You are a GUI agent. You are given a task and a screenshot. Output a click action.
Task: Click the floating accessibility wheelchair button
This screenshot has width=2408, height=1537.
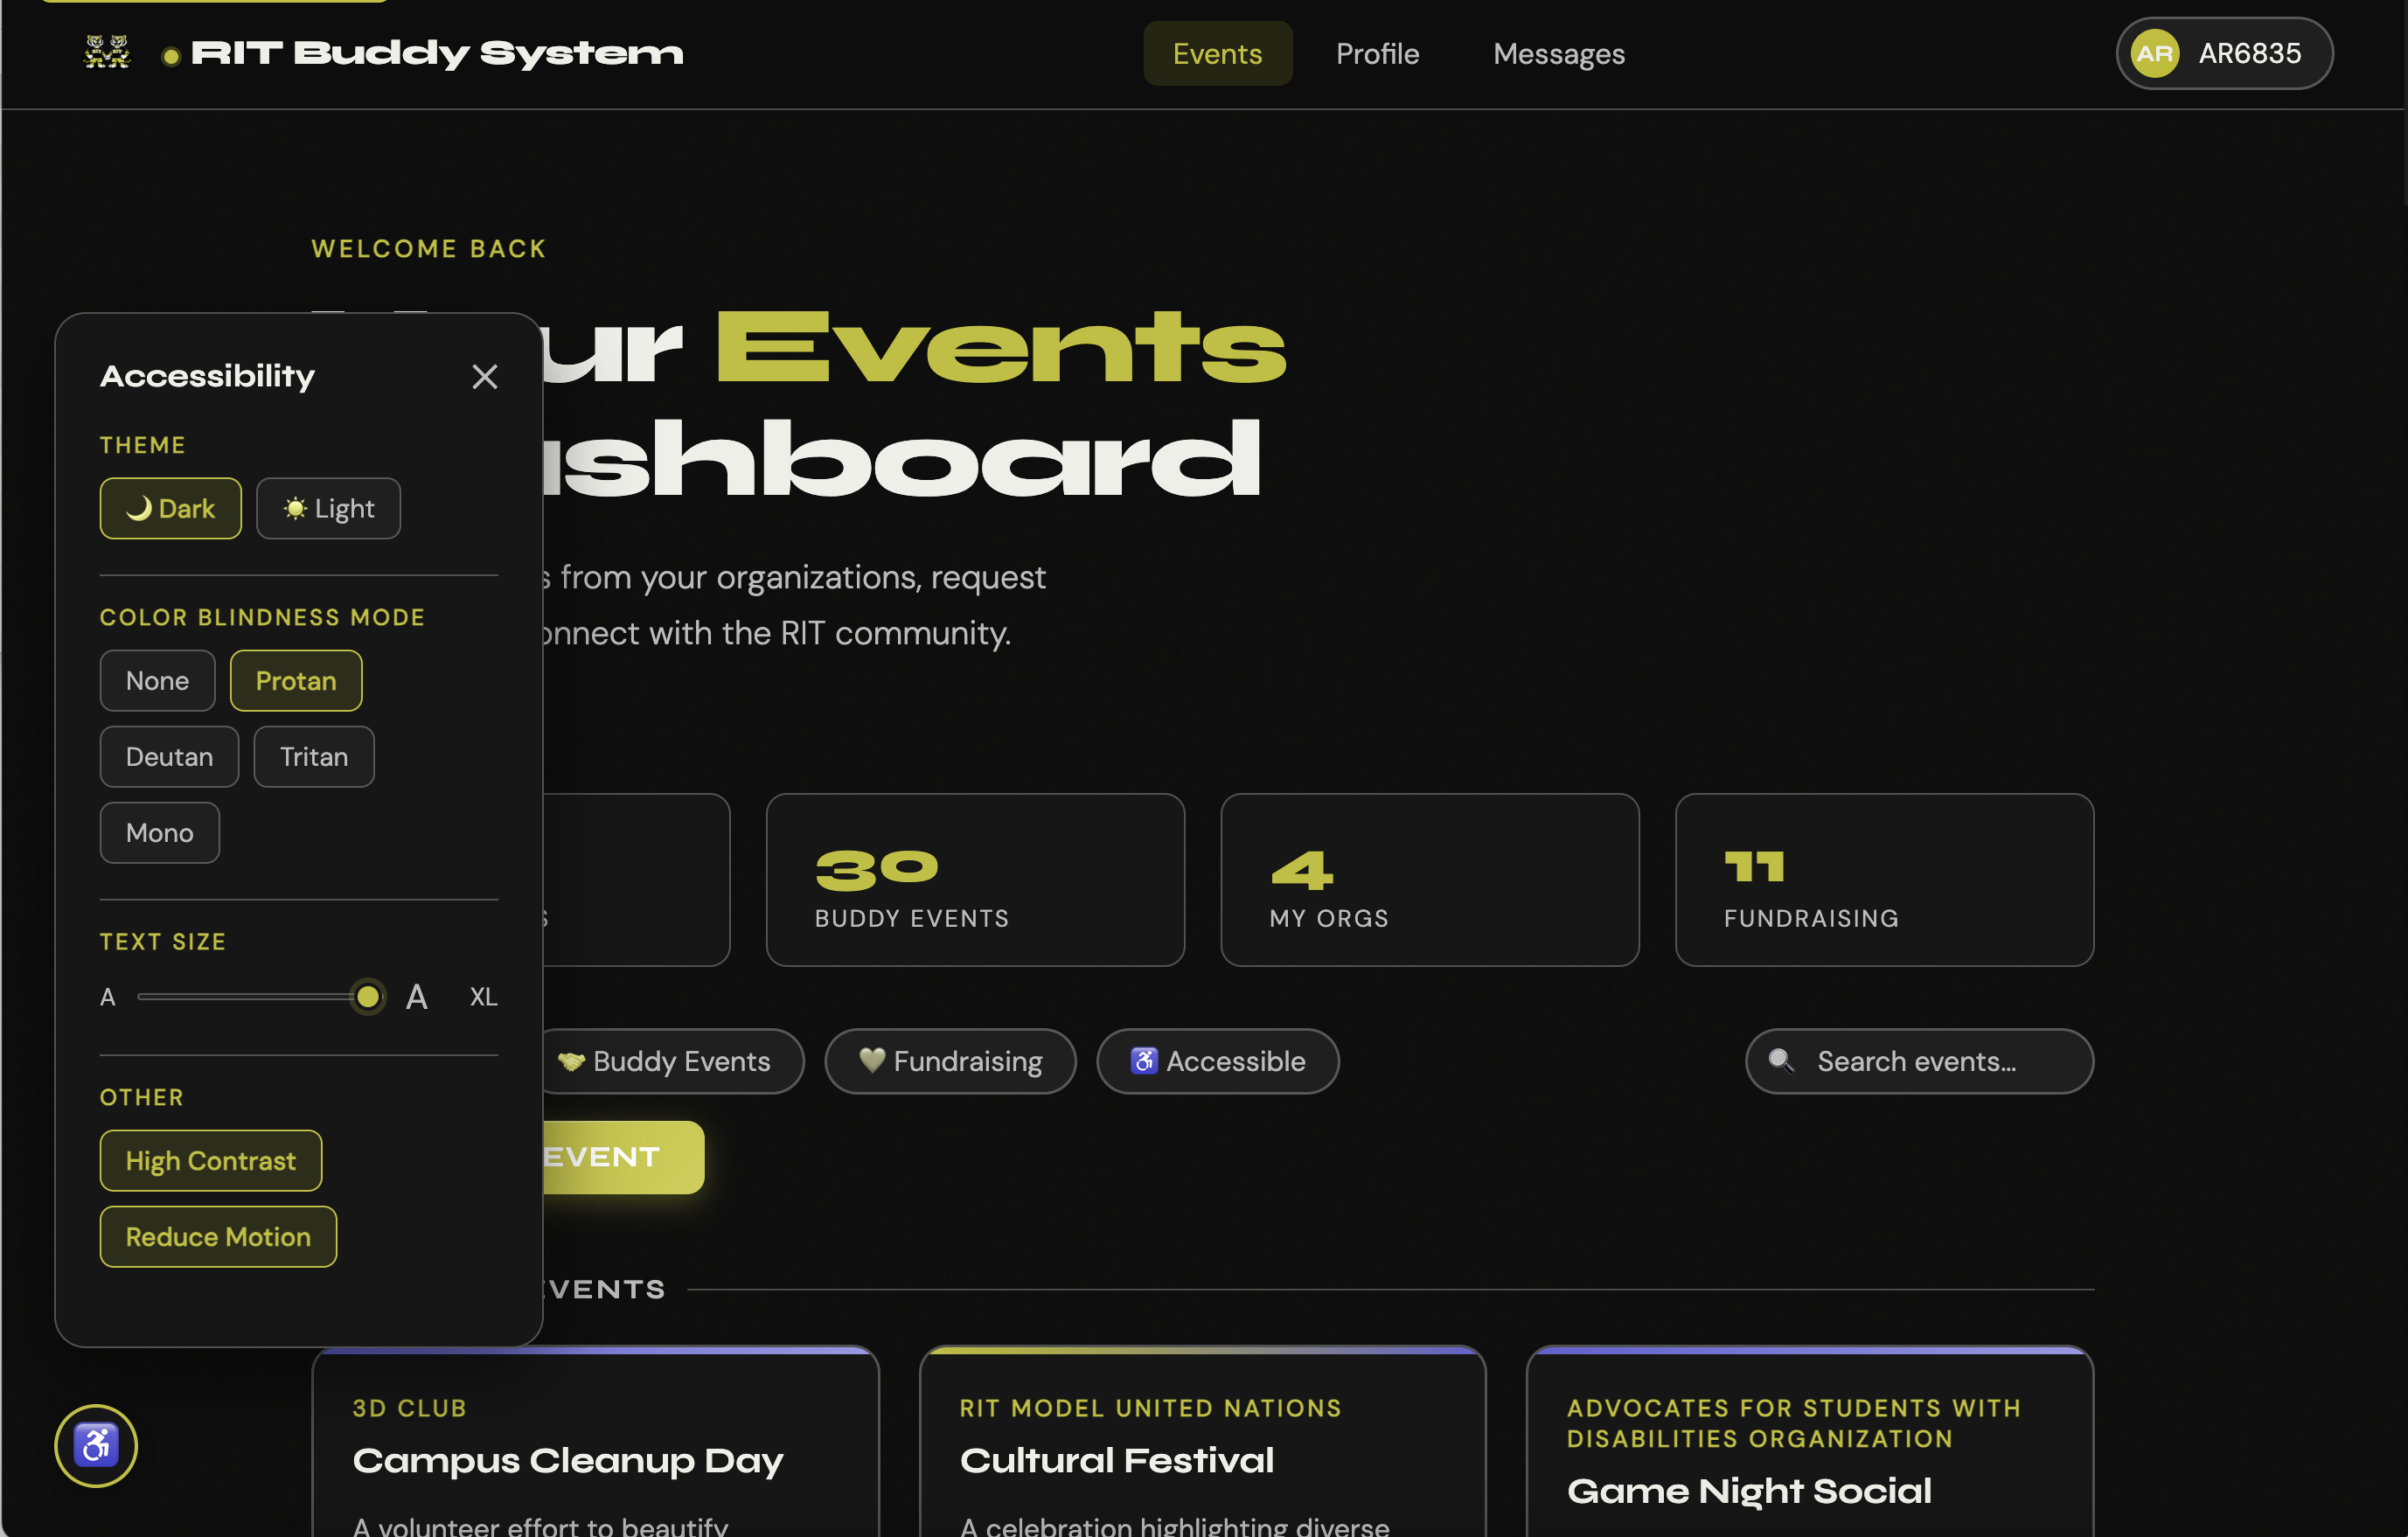[x=96, y=1445]
